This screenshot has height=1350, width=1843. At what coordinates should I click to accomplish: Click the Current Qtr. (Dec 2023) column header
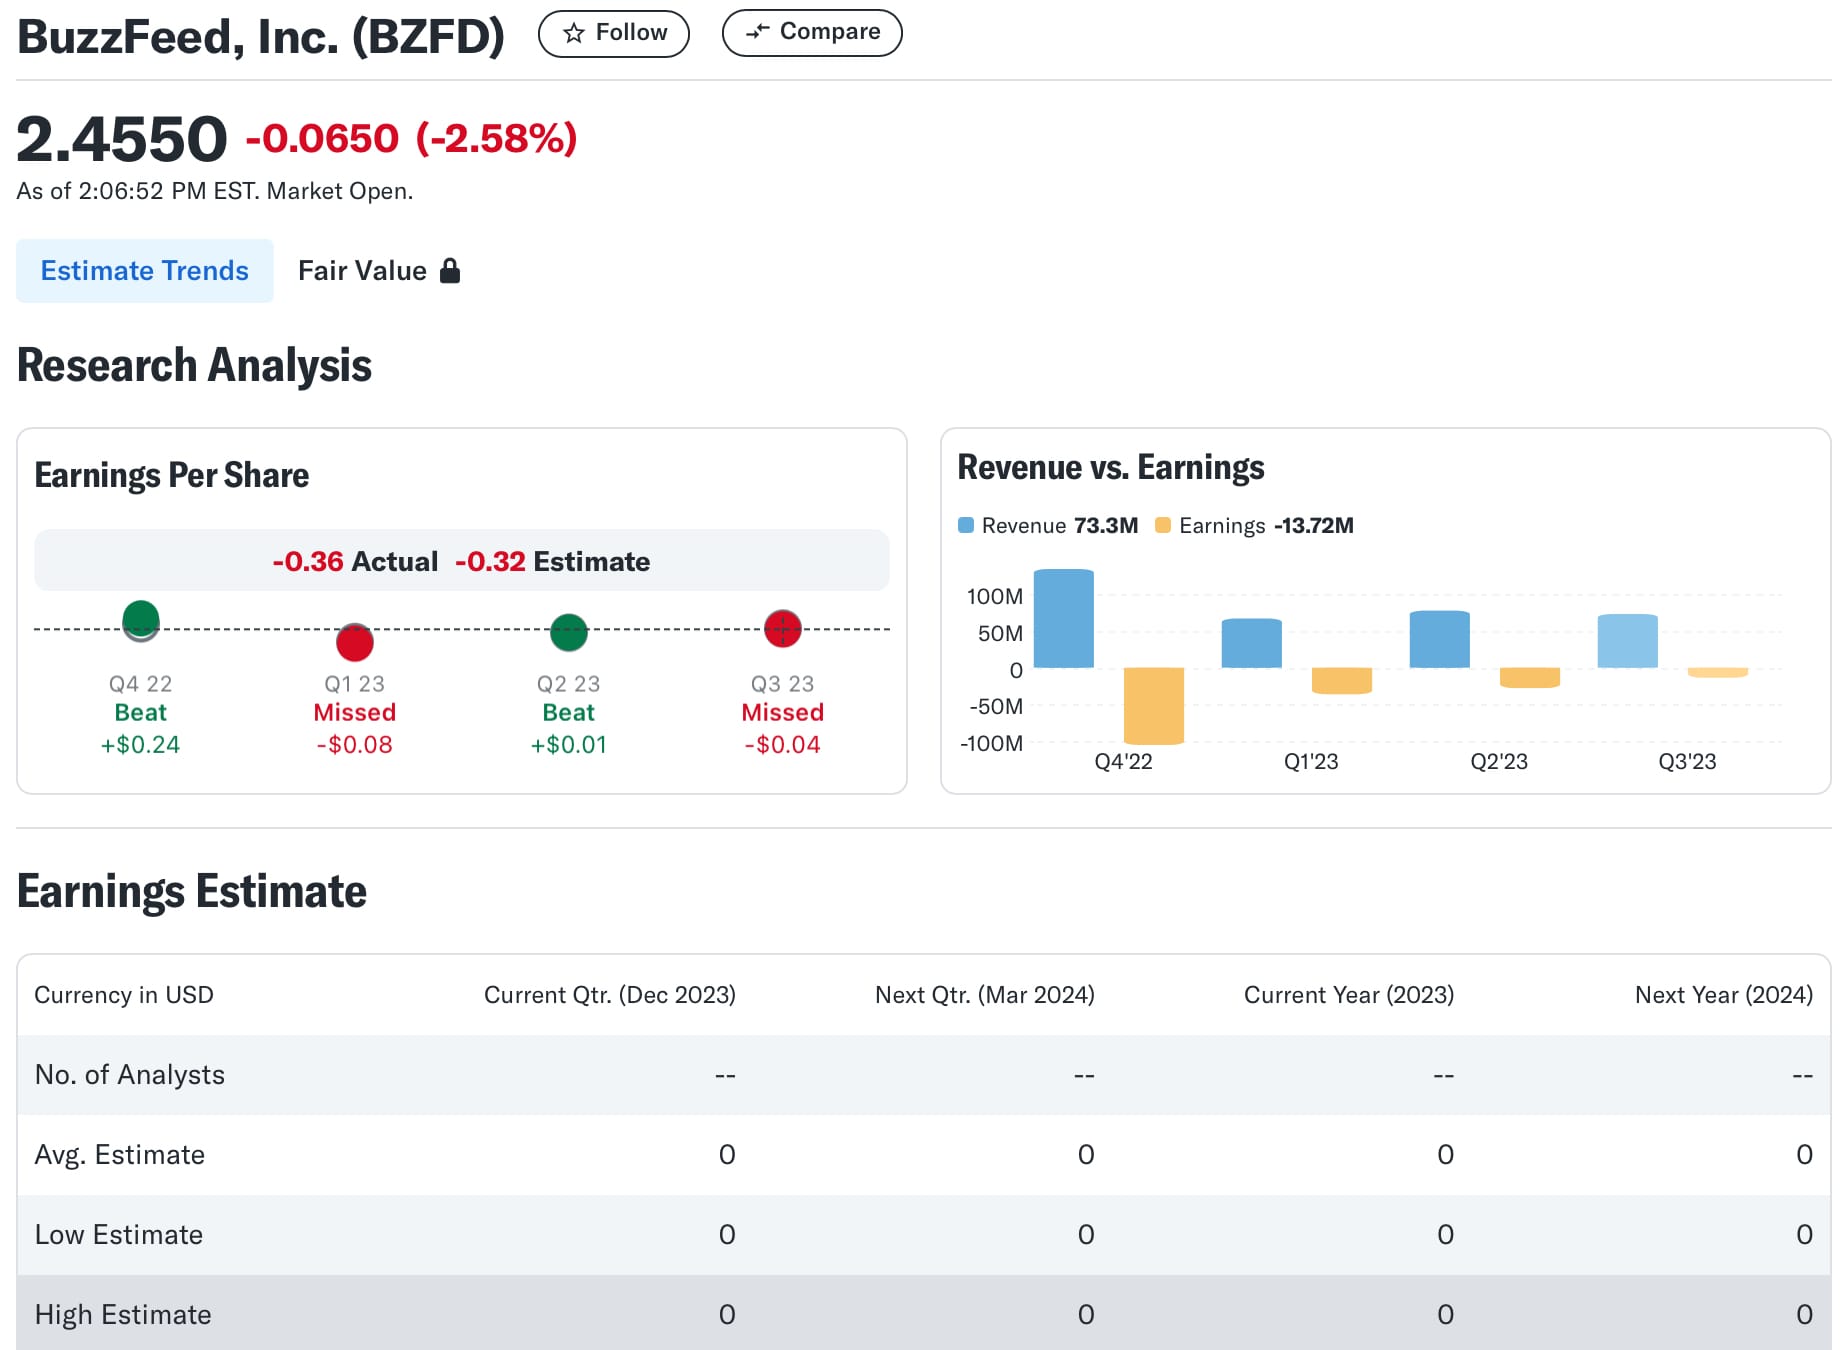click(x=610, y=995)
